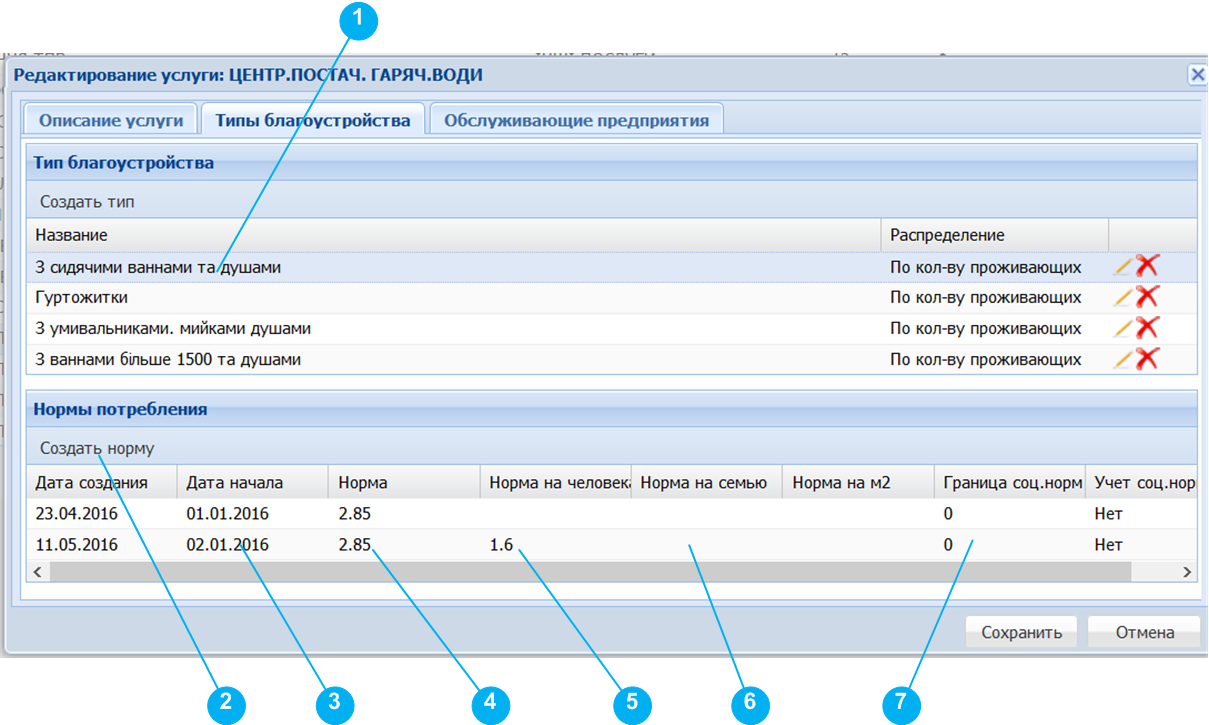1209x725 pixels.
Task: Click 'Нет' in the 11.05.2016 row
Action: click(1109, 545)
